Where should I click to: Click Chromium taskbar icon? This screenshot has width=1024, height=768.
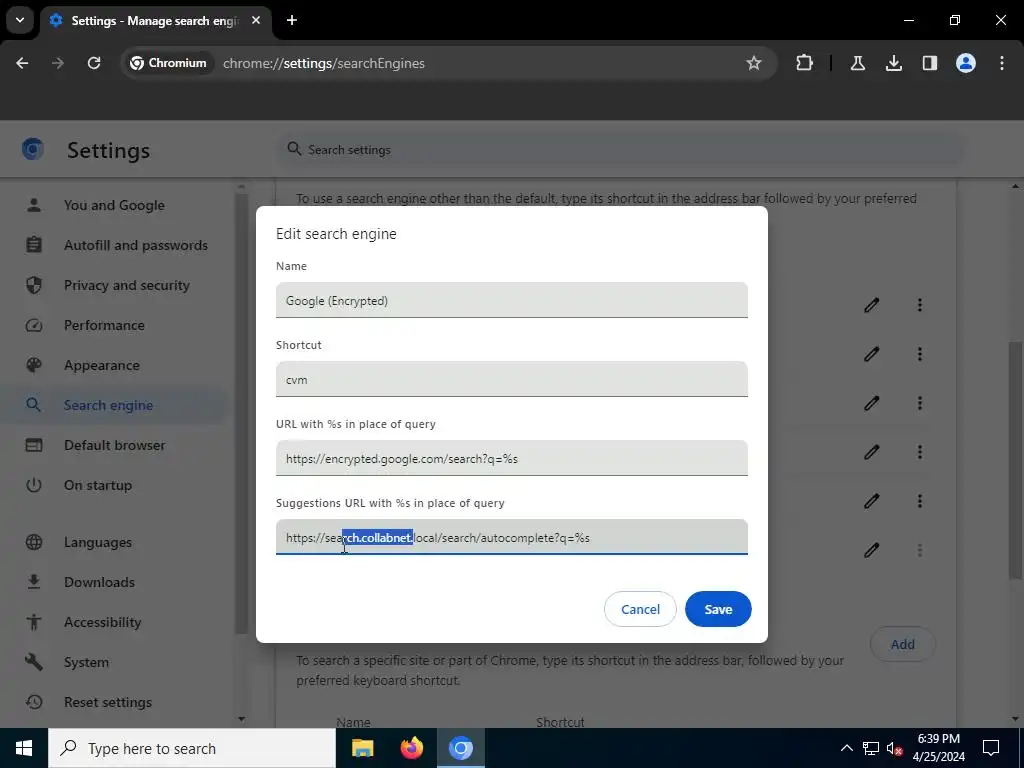pos(460,748)
